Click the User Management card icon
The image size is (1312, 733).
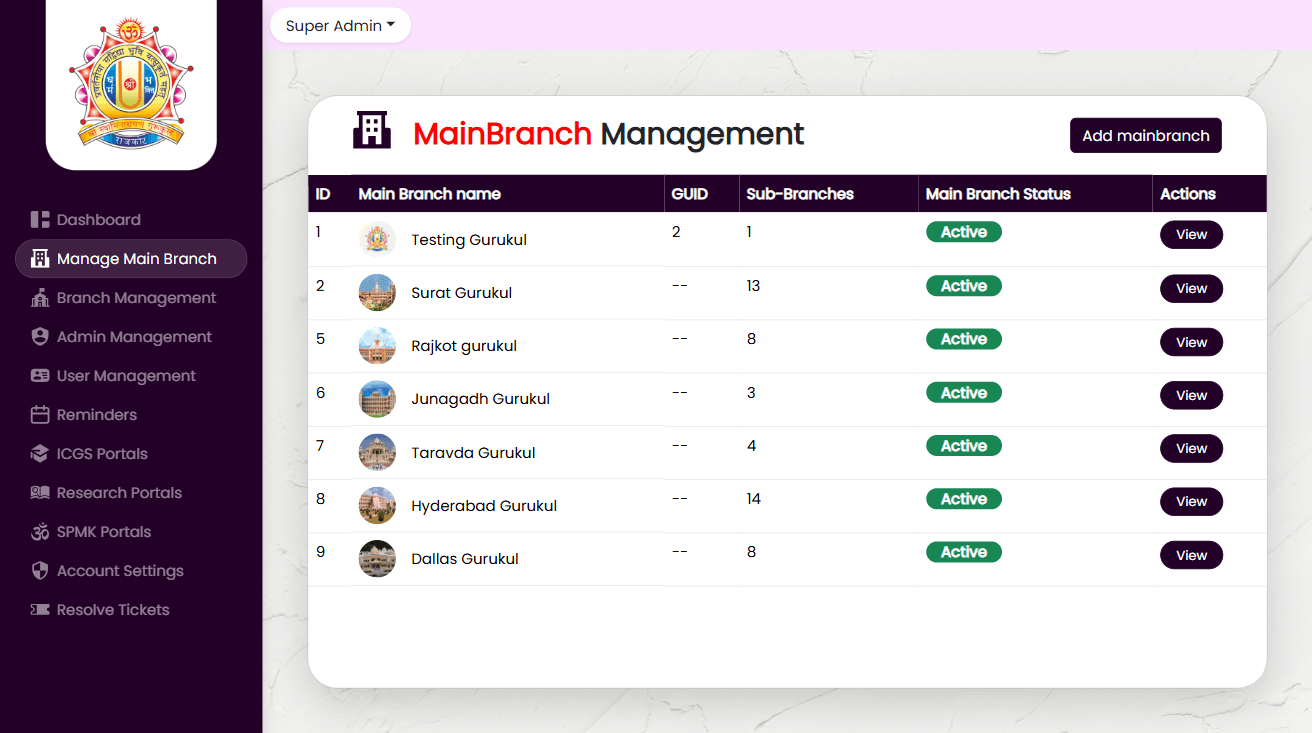[40, 376]
